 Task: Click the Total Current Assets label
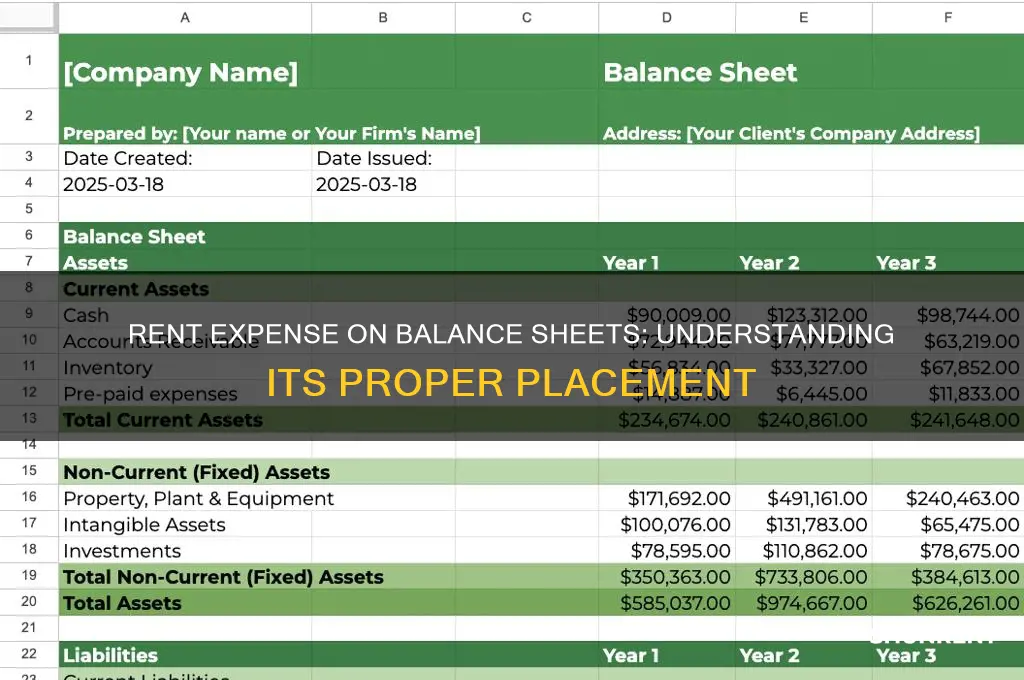click(163, 419)
